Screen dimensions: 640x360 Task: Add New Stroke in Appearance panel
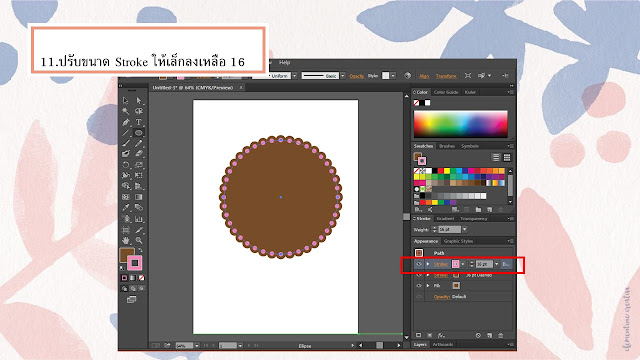[418, 336]
